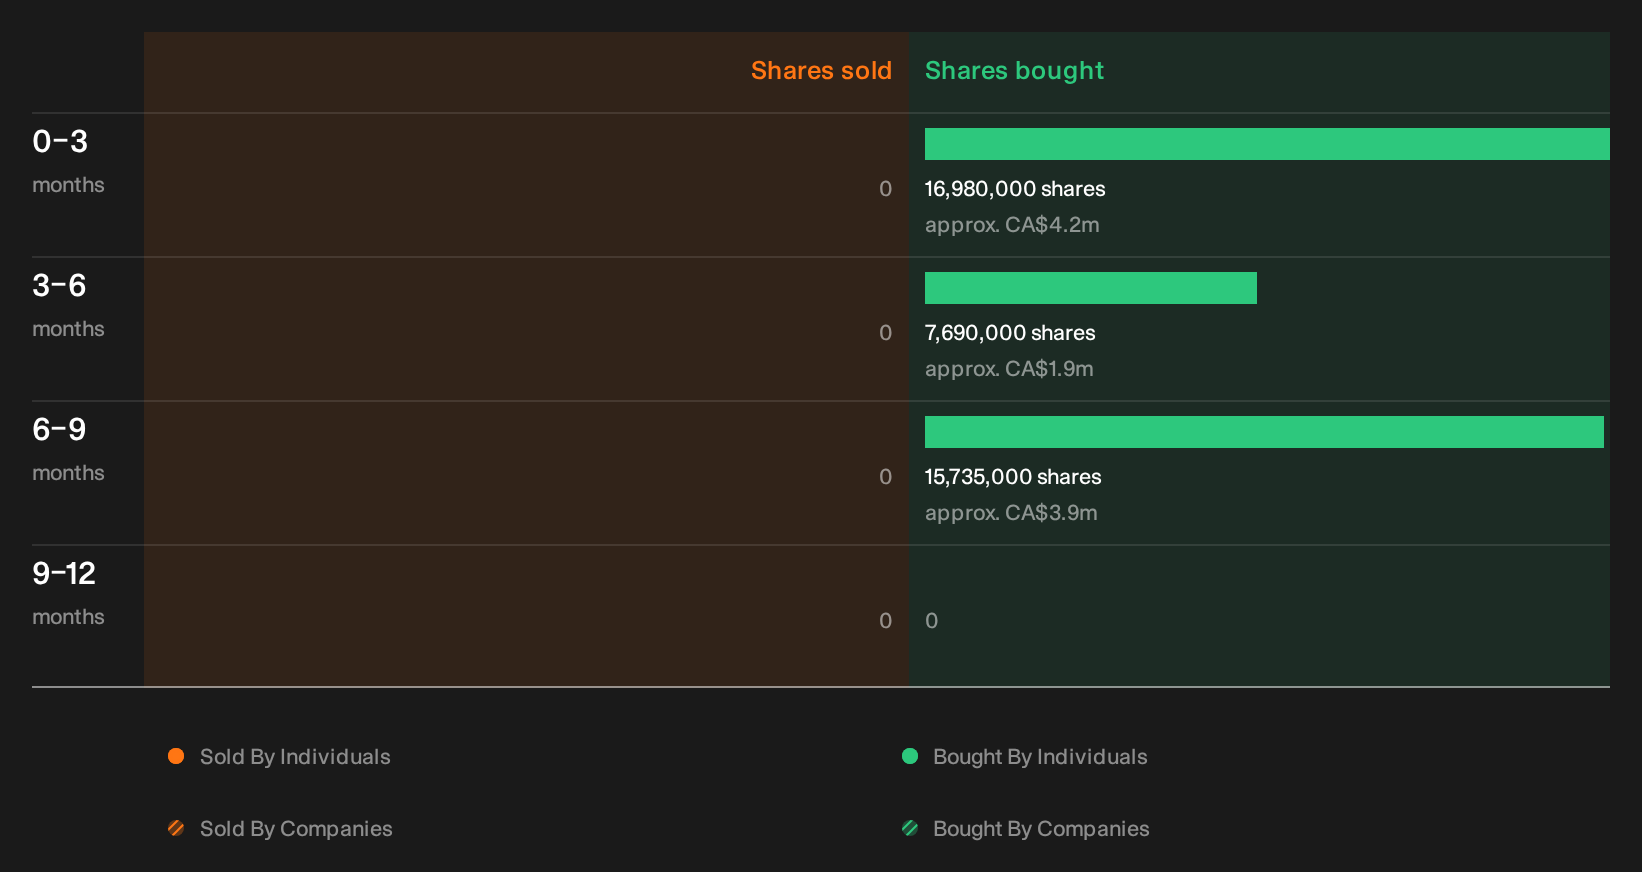Image resolution: width=1642 pixels, height=872 pixels.
Task: Click the striped Bought By Companies legend icon
Action: coord(910,828)
